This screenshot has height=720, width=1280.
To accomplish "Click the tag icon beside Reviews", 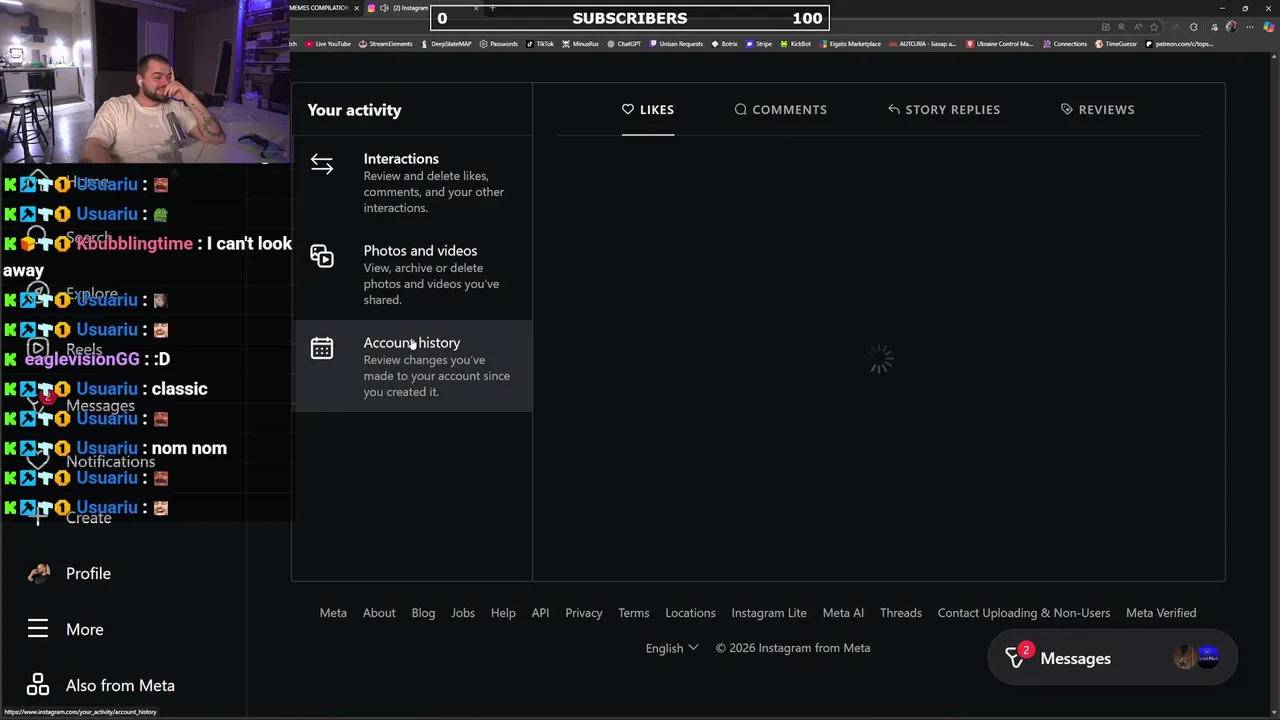I will 1067,109.
